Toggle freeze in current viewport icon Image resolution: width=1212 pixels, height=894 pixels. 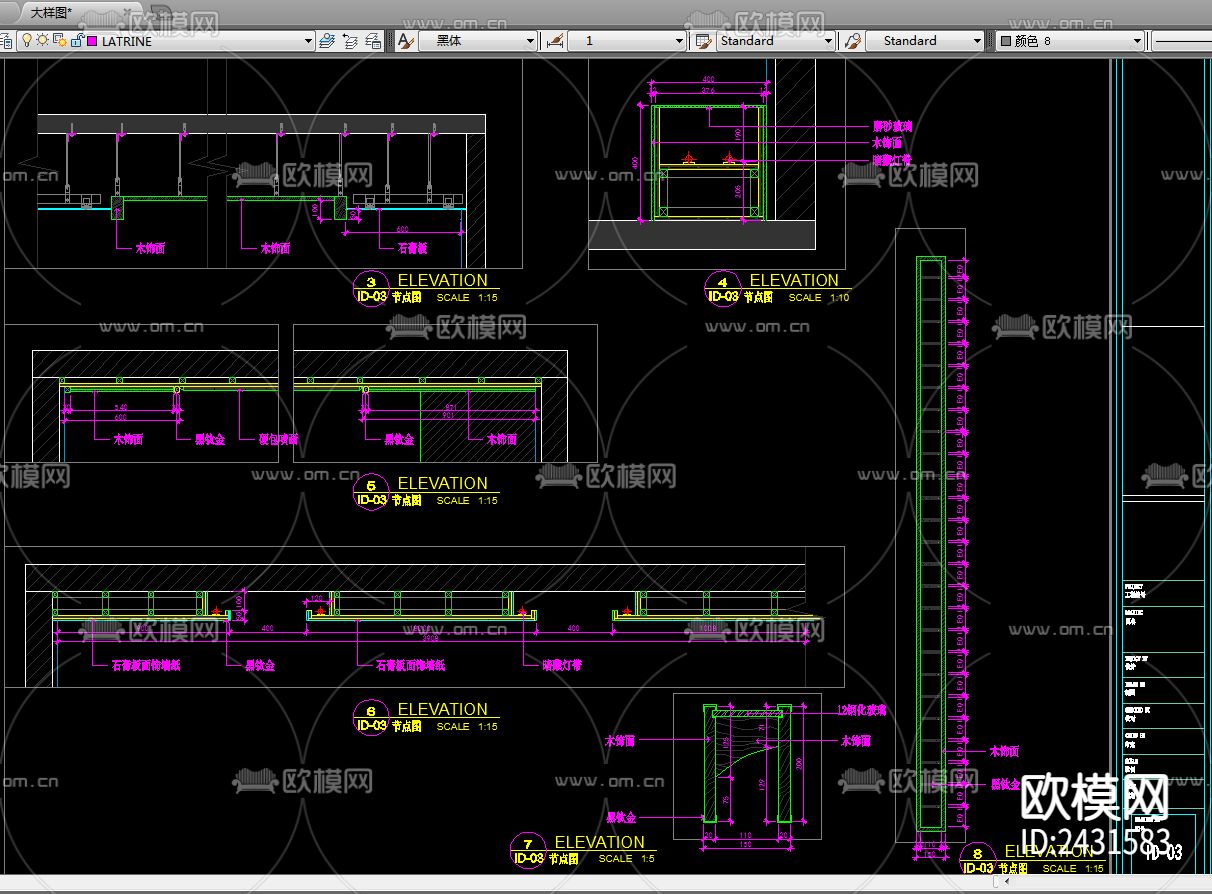[x=60, y=41]
